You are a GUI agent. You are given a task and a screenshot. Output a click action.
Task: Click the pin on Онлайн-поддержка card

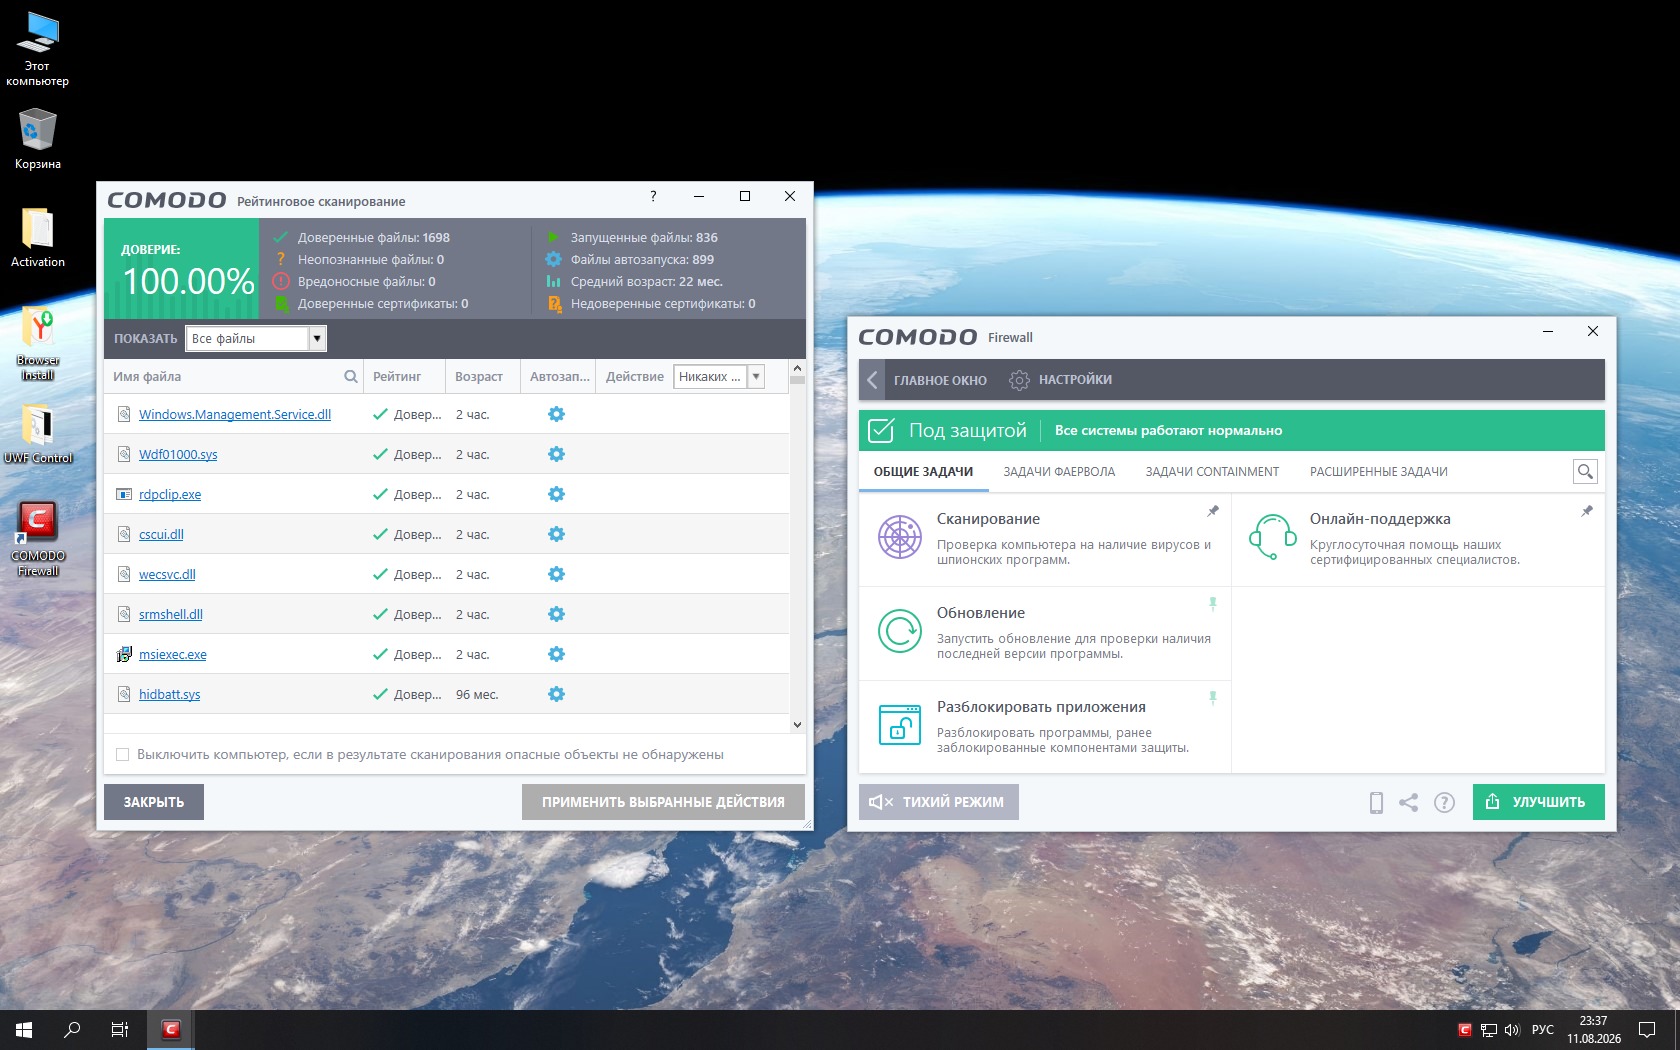(1587, 511)
